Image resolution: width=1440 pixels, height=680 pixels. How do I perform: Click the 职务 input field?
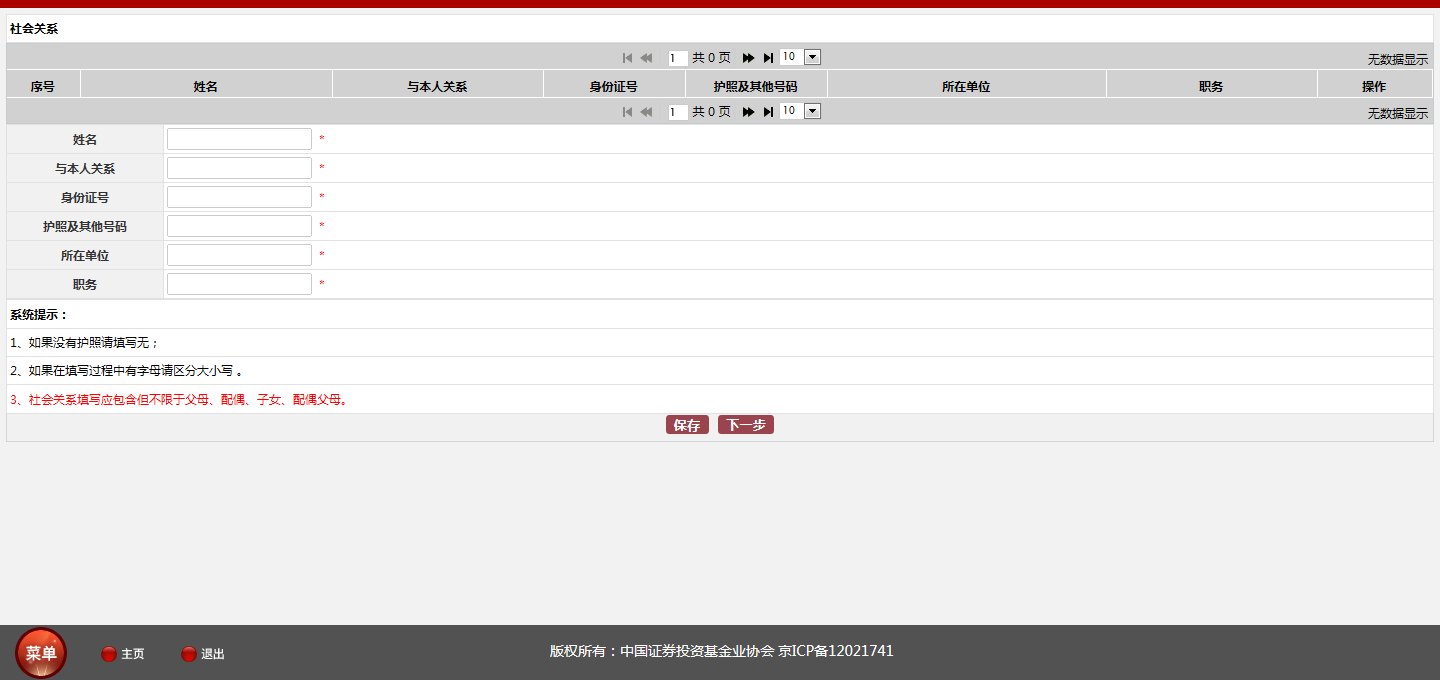[239, 284]
